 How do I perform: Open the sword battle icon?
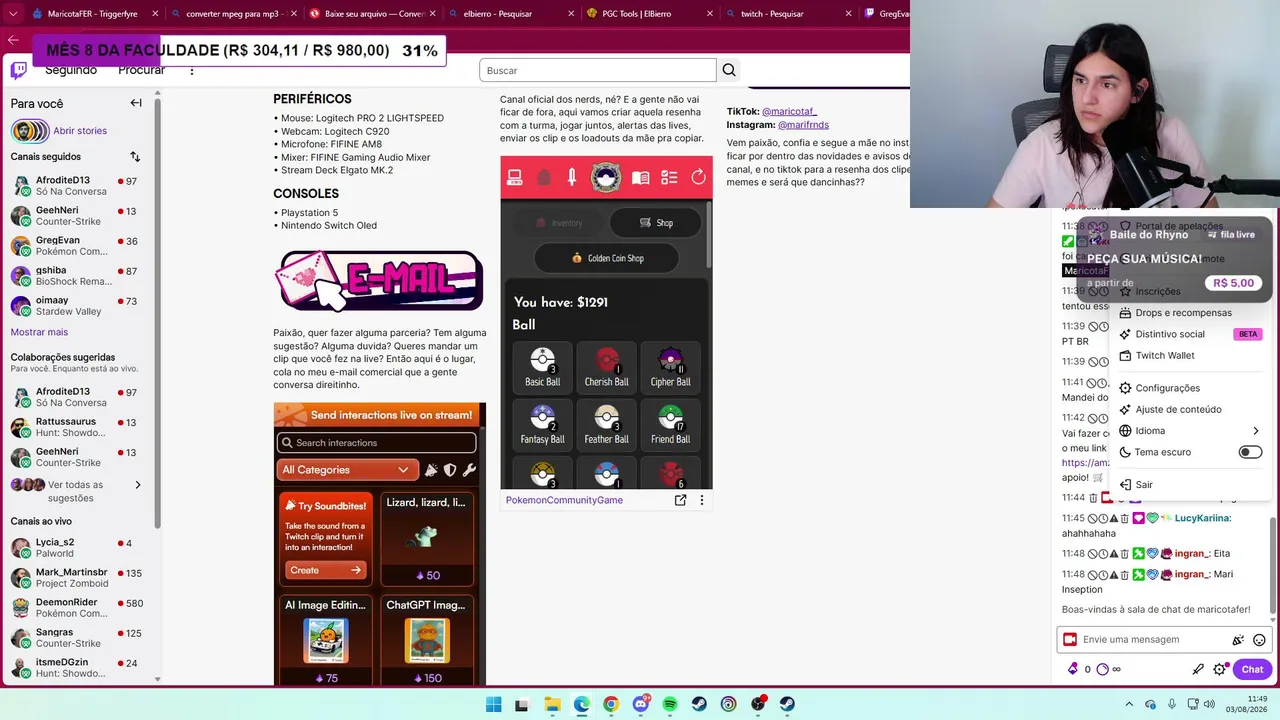572,178
